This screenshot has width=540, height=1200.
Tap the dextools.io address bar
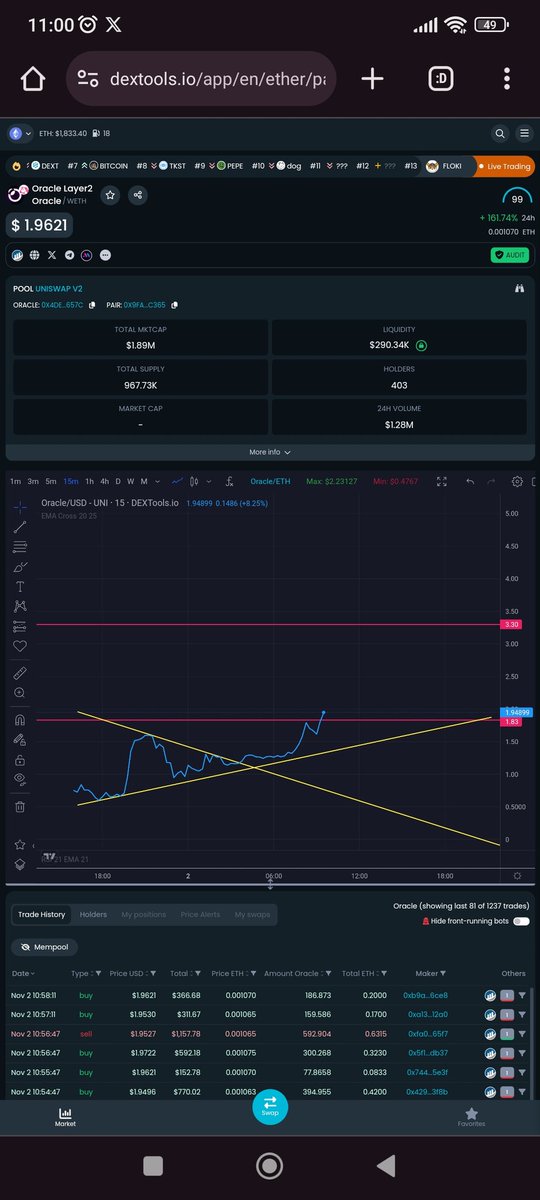pos(199,79)
